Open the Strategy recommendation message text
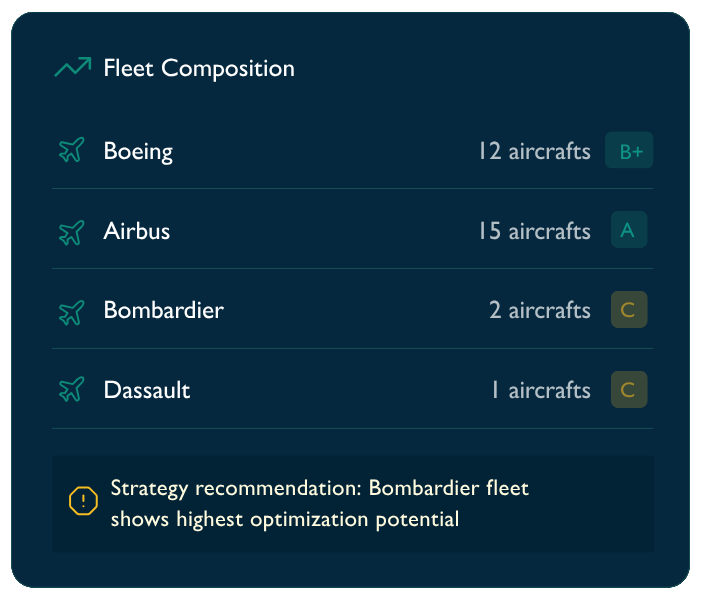Image resolution: width=704 pixels, height=600 pixels. point(320,503)
